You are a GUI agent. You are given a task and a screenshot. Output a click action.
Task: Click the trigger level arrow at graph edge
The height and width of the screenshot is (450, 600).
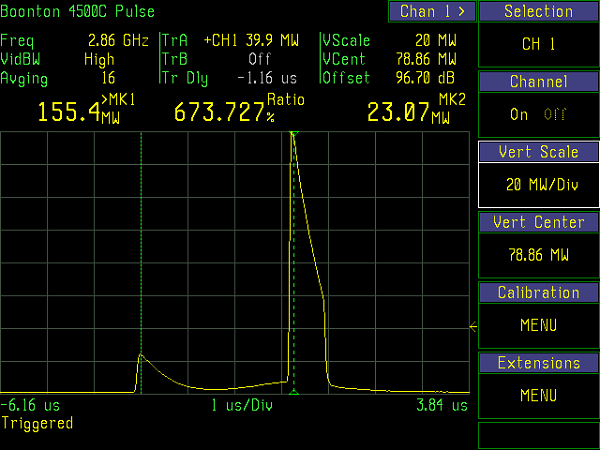(473, 324)
